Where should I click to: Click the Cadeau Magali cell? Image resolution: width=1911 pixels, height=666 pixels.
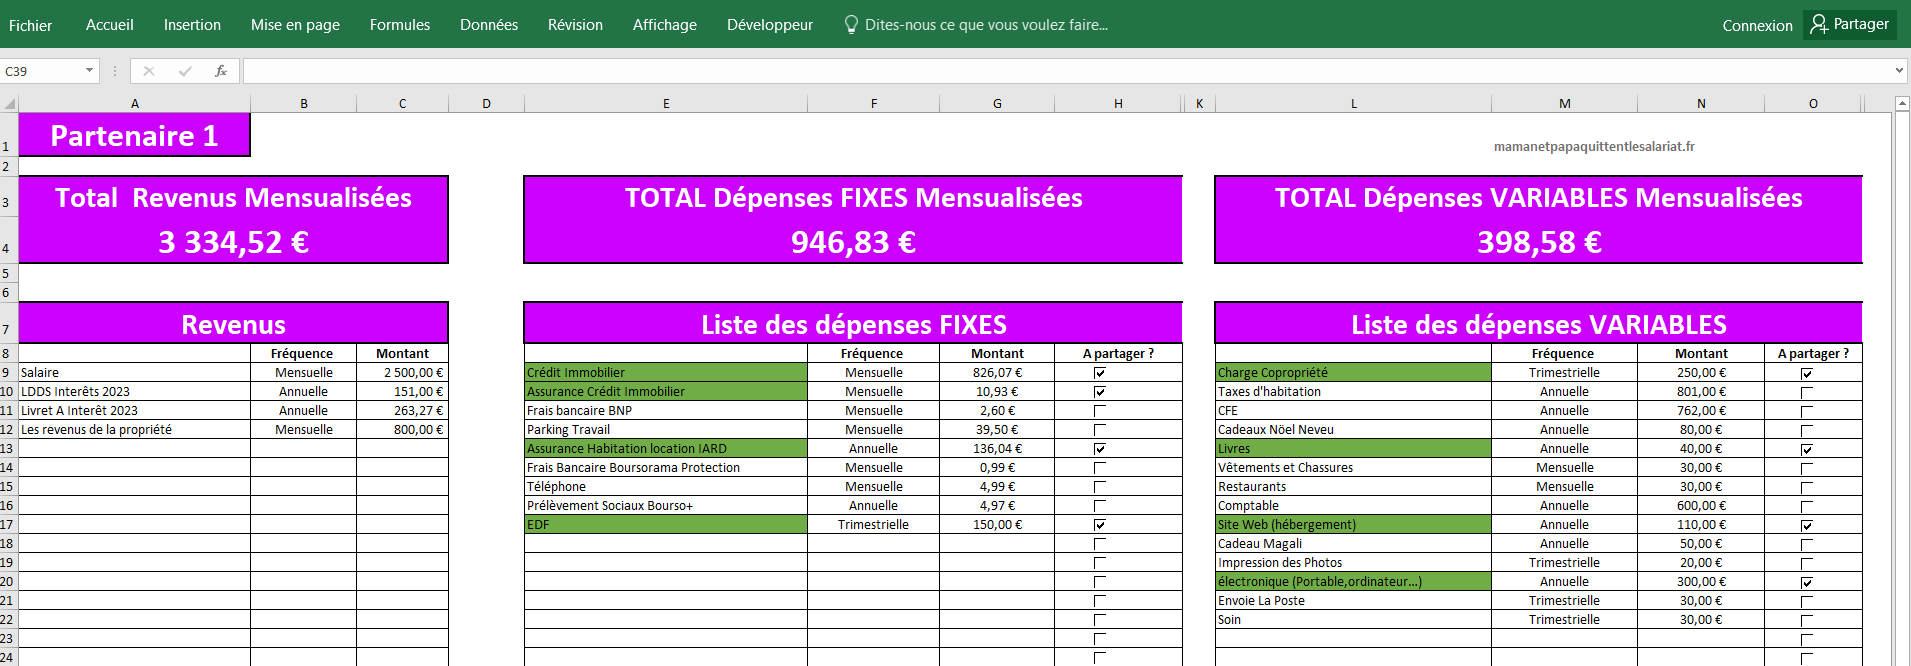click(x=1353, y=544)
